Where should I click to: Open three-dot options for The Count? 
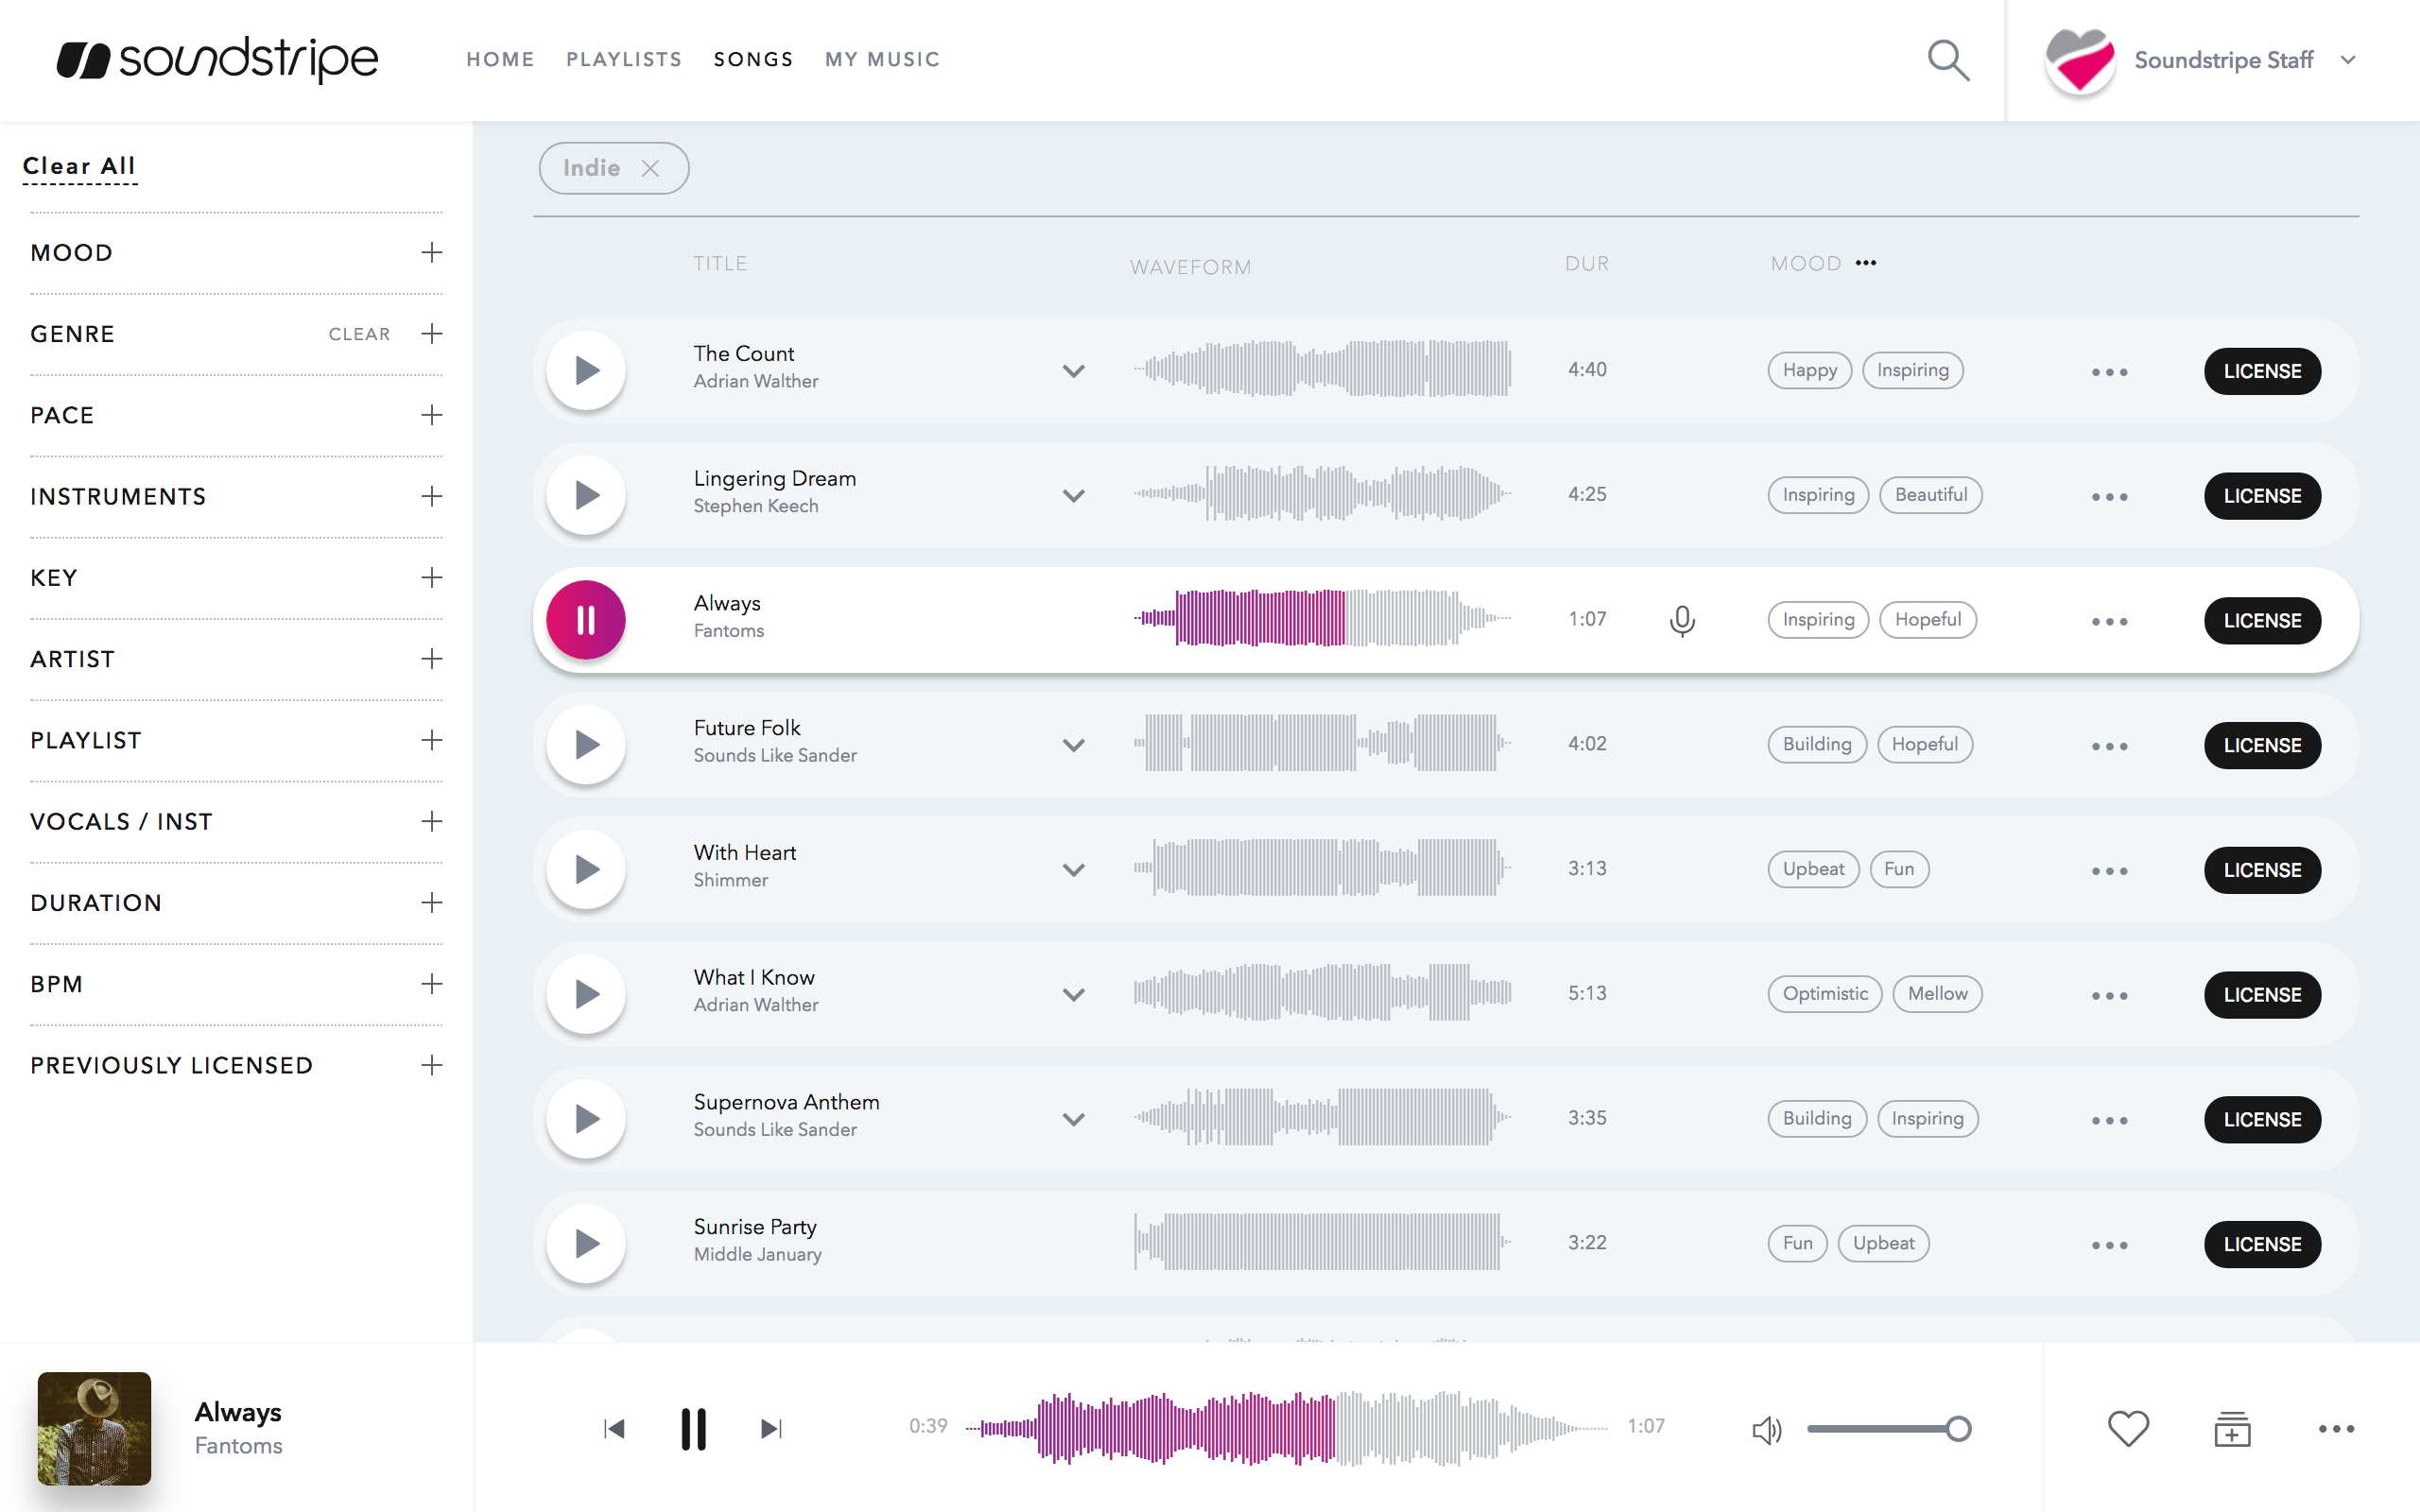coord(2109,372)
